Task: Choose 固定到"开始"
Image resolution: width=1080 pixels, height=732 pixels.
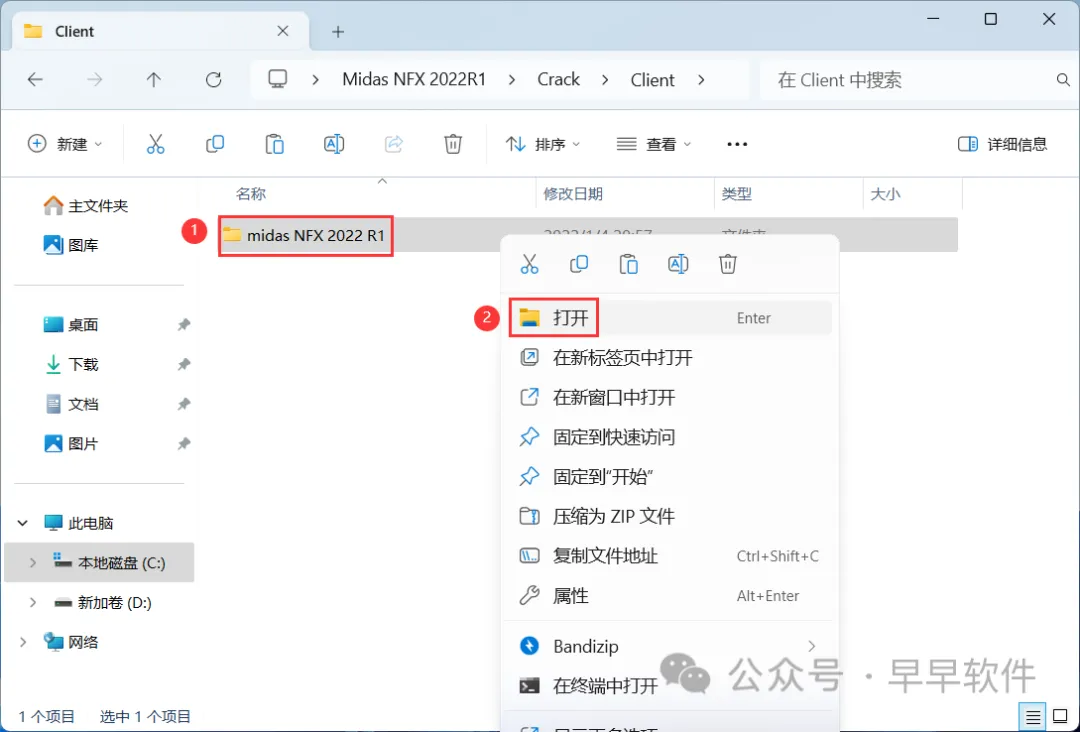Action: [670, 477]
